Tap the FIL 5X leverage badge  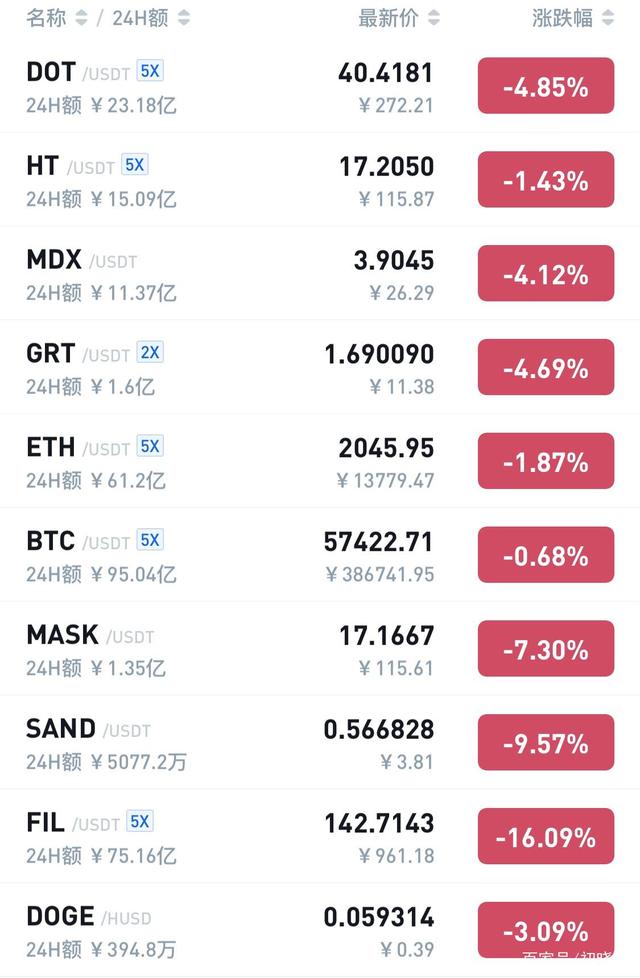(x=140, y=821)
